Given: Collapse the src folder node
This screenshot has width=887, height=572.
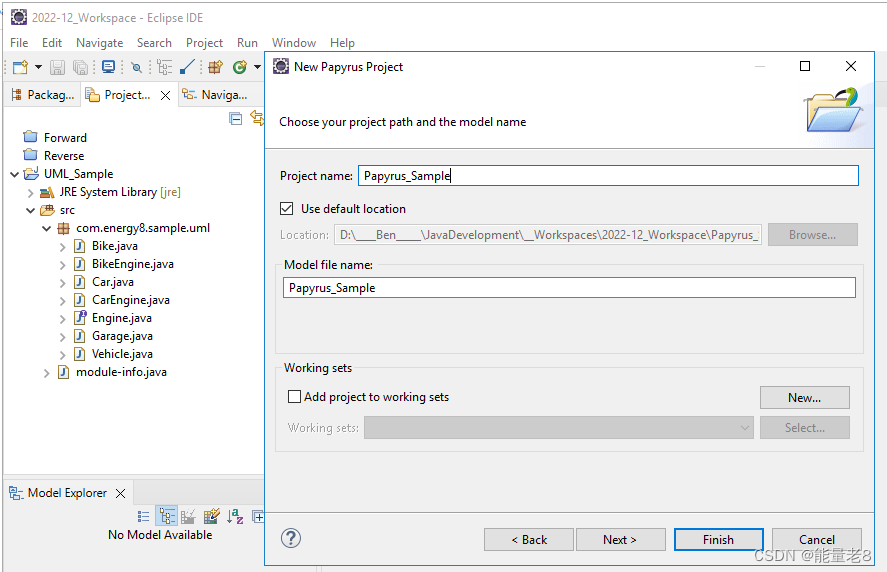Looking at the screenshot, I should click(x=31, y=210).
